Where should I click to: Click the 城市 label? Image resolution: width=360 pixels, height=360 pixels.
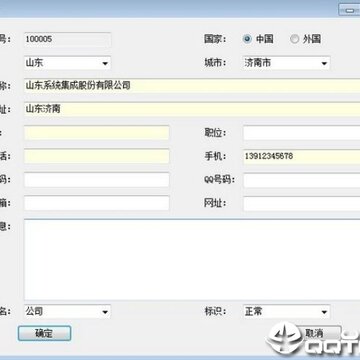tap(215, 63)
